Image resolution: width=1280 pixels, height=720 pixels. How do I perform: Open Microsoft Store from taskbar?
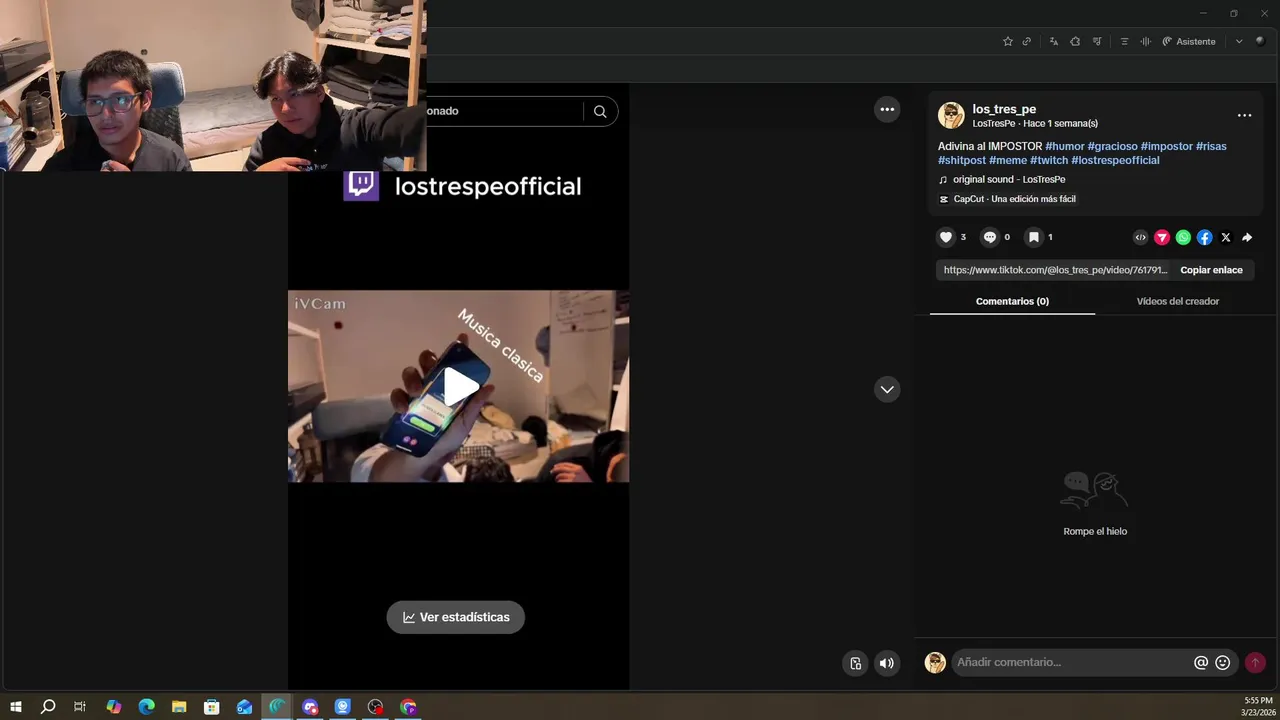click(x=212, y=707)
